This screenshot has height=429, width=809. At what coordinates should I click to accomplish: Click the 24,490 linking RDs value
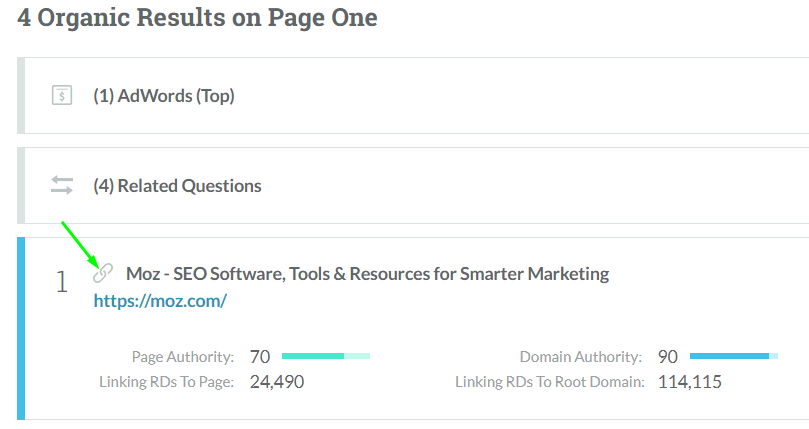click(277, 382)
